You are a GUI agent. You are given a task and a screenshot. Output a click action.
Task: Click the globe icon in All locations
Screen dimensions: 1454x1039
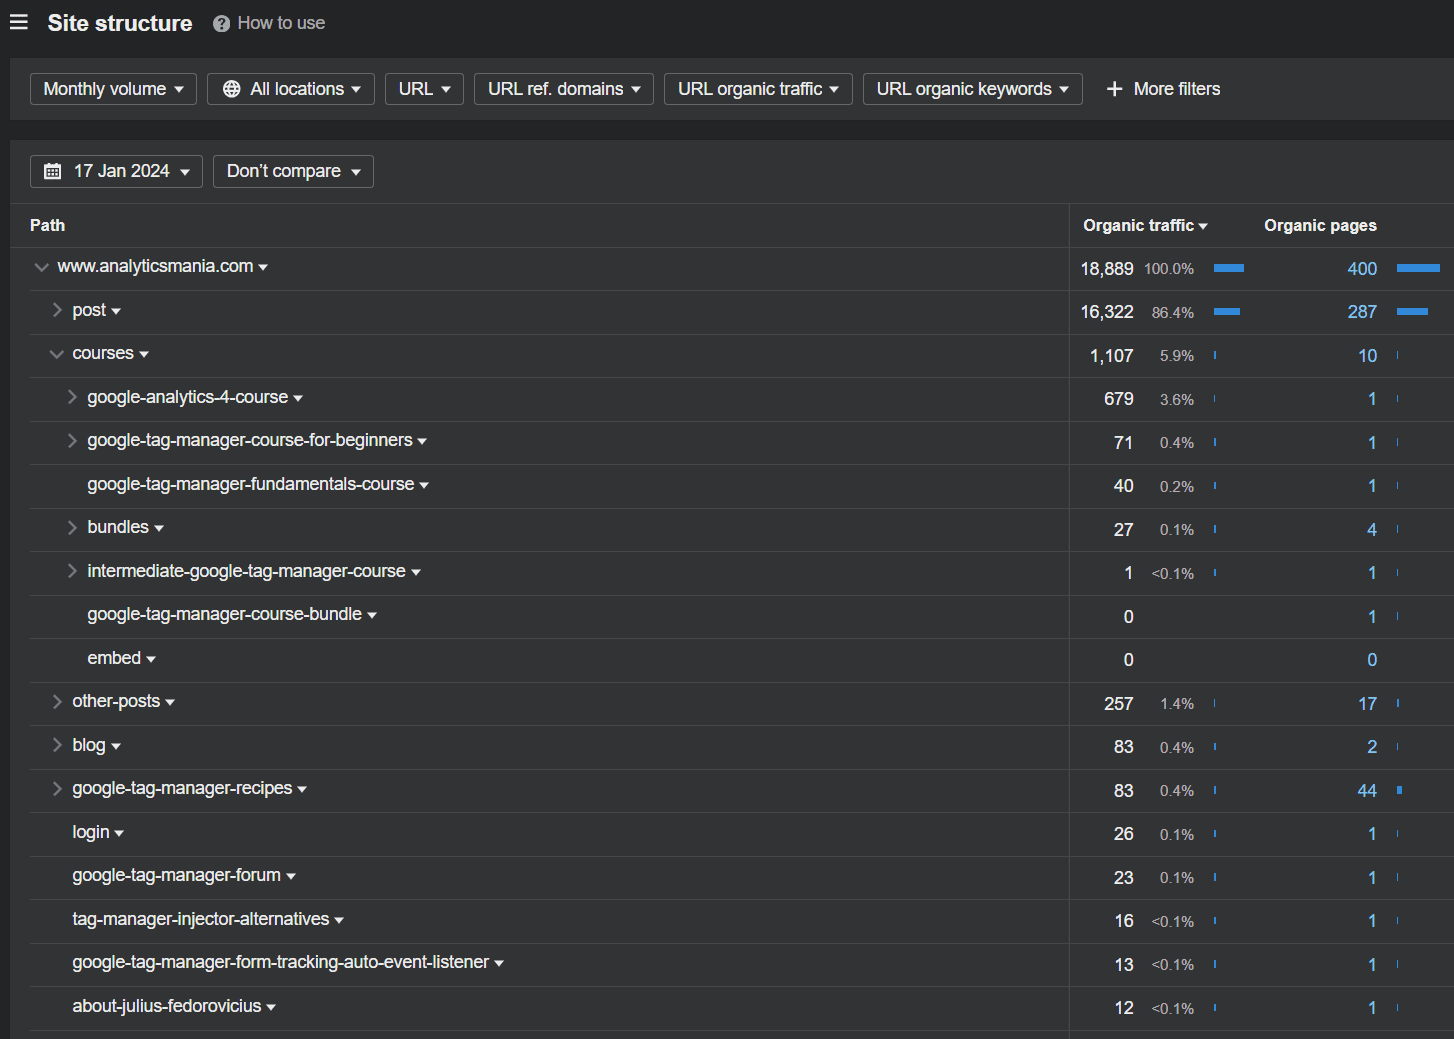[231, 89]
